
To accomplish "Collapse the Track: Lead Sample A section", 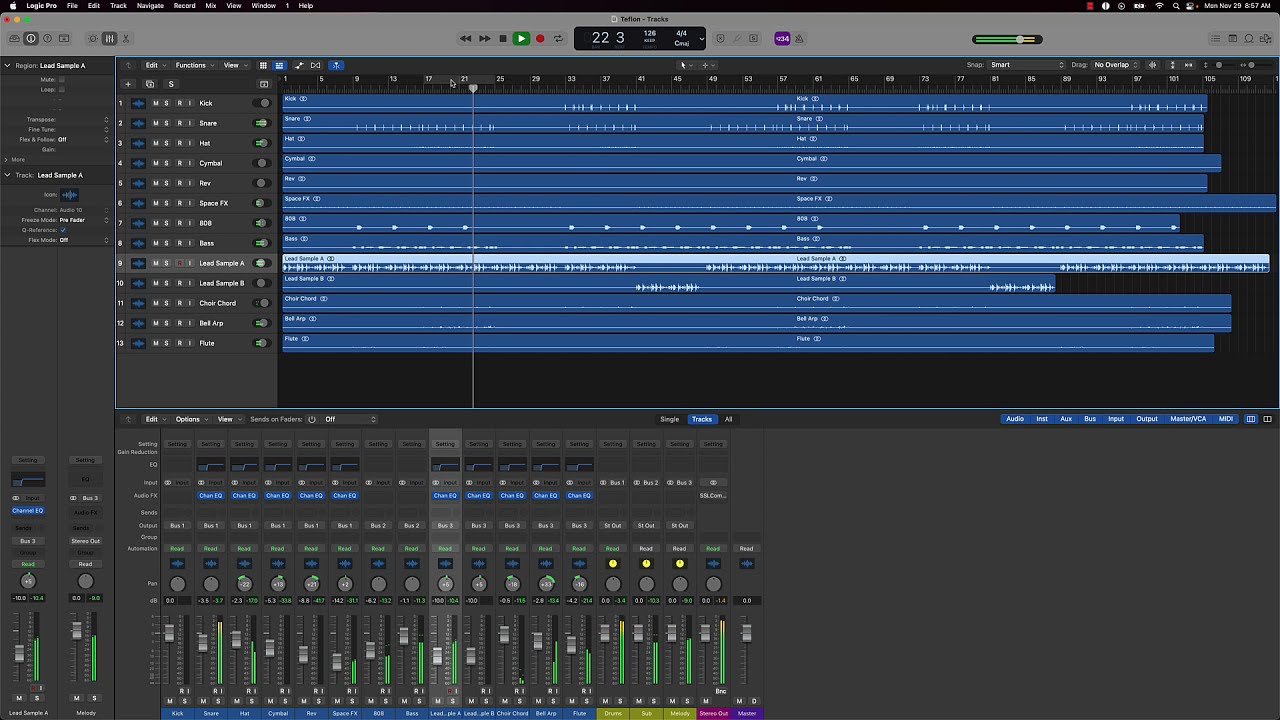I will 6,175.
